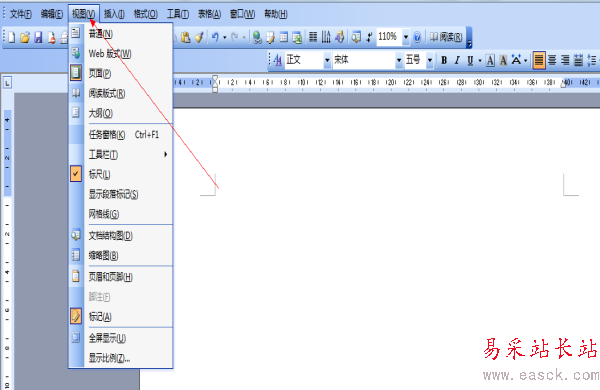Open the 编辑(E) menu
Image resolution: width=600 pixels, height=390 pixels.
pyautogui.click(x=52, y=14)
